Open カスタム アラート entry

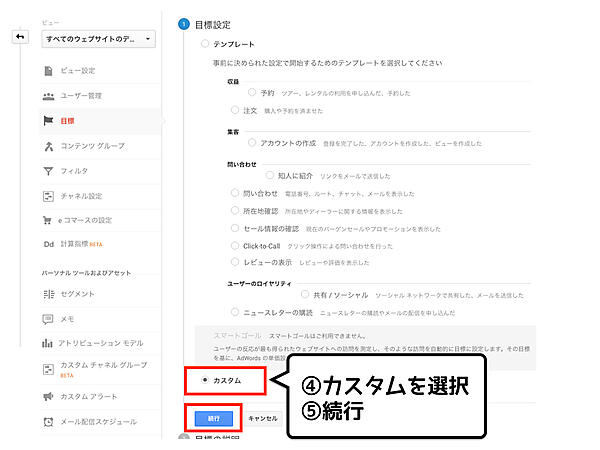click(89, 397)
